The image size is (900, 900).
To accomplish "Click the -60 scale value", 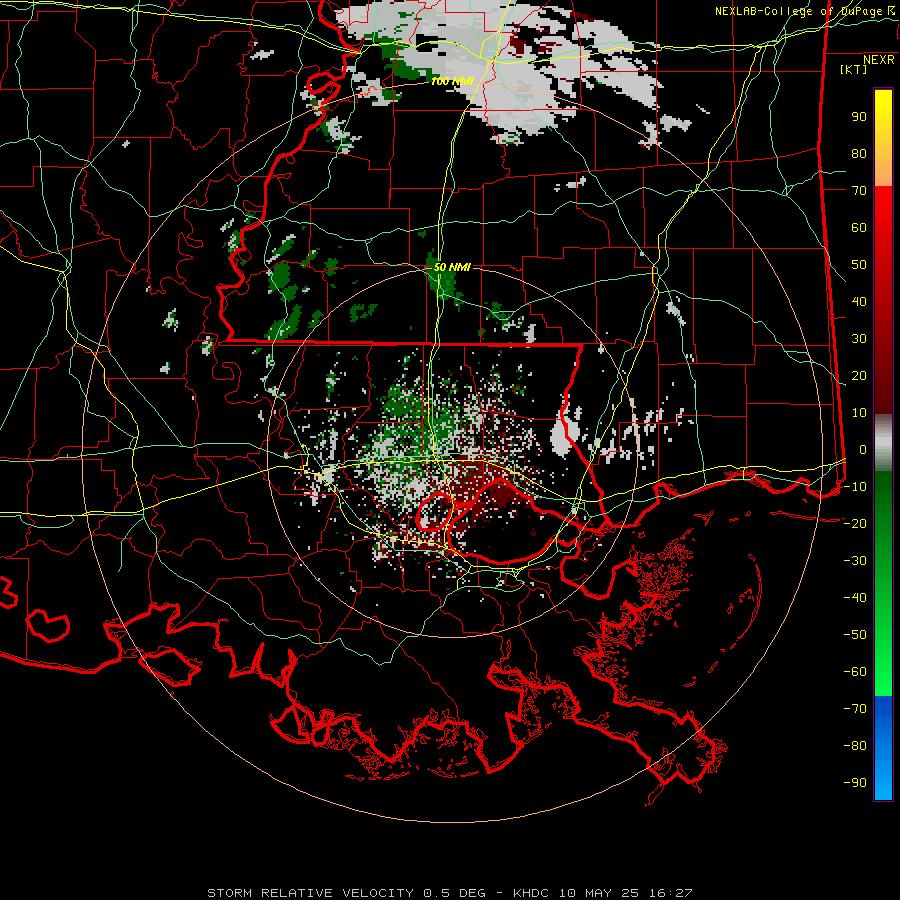I will [x=855, y=672].
